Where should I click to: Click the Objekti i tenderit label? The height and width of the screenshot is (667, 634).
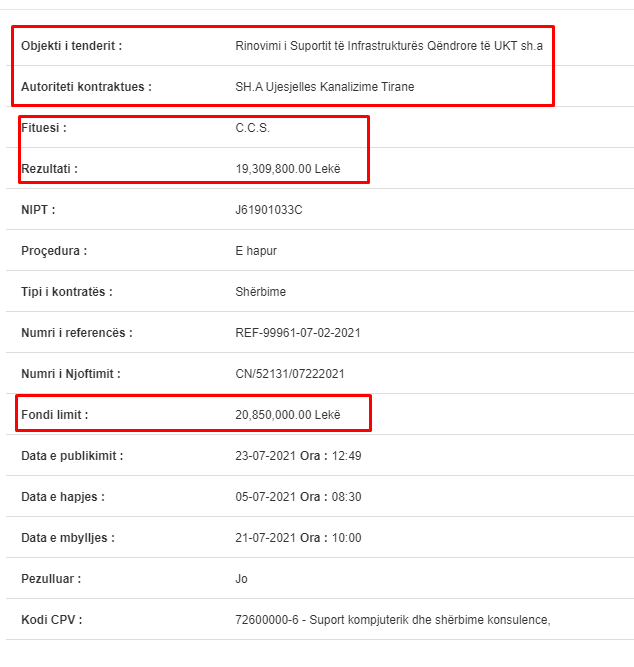click(x=71, y=46)
